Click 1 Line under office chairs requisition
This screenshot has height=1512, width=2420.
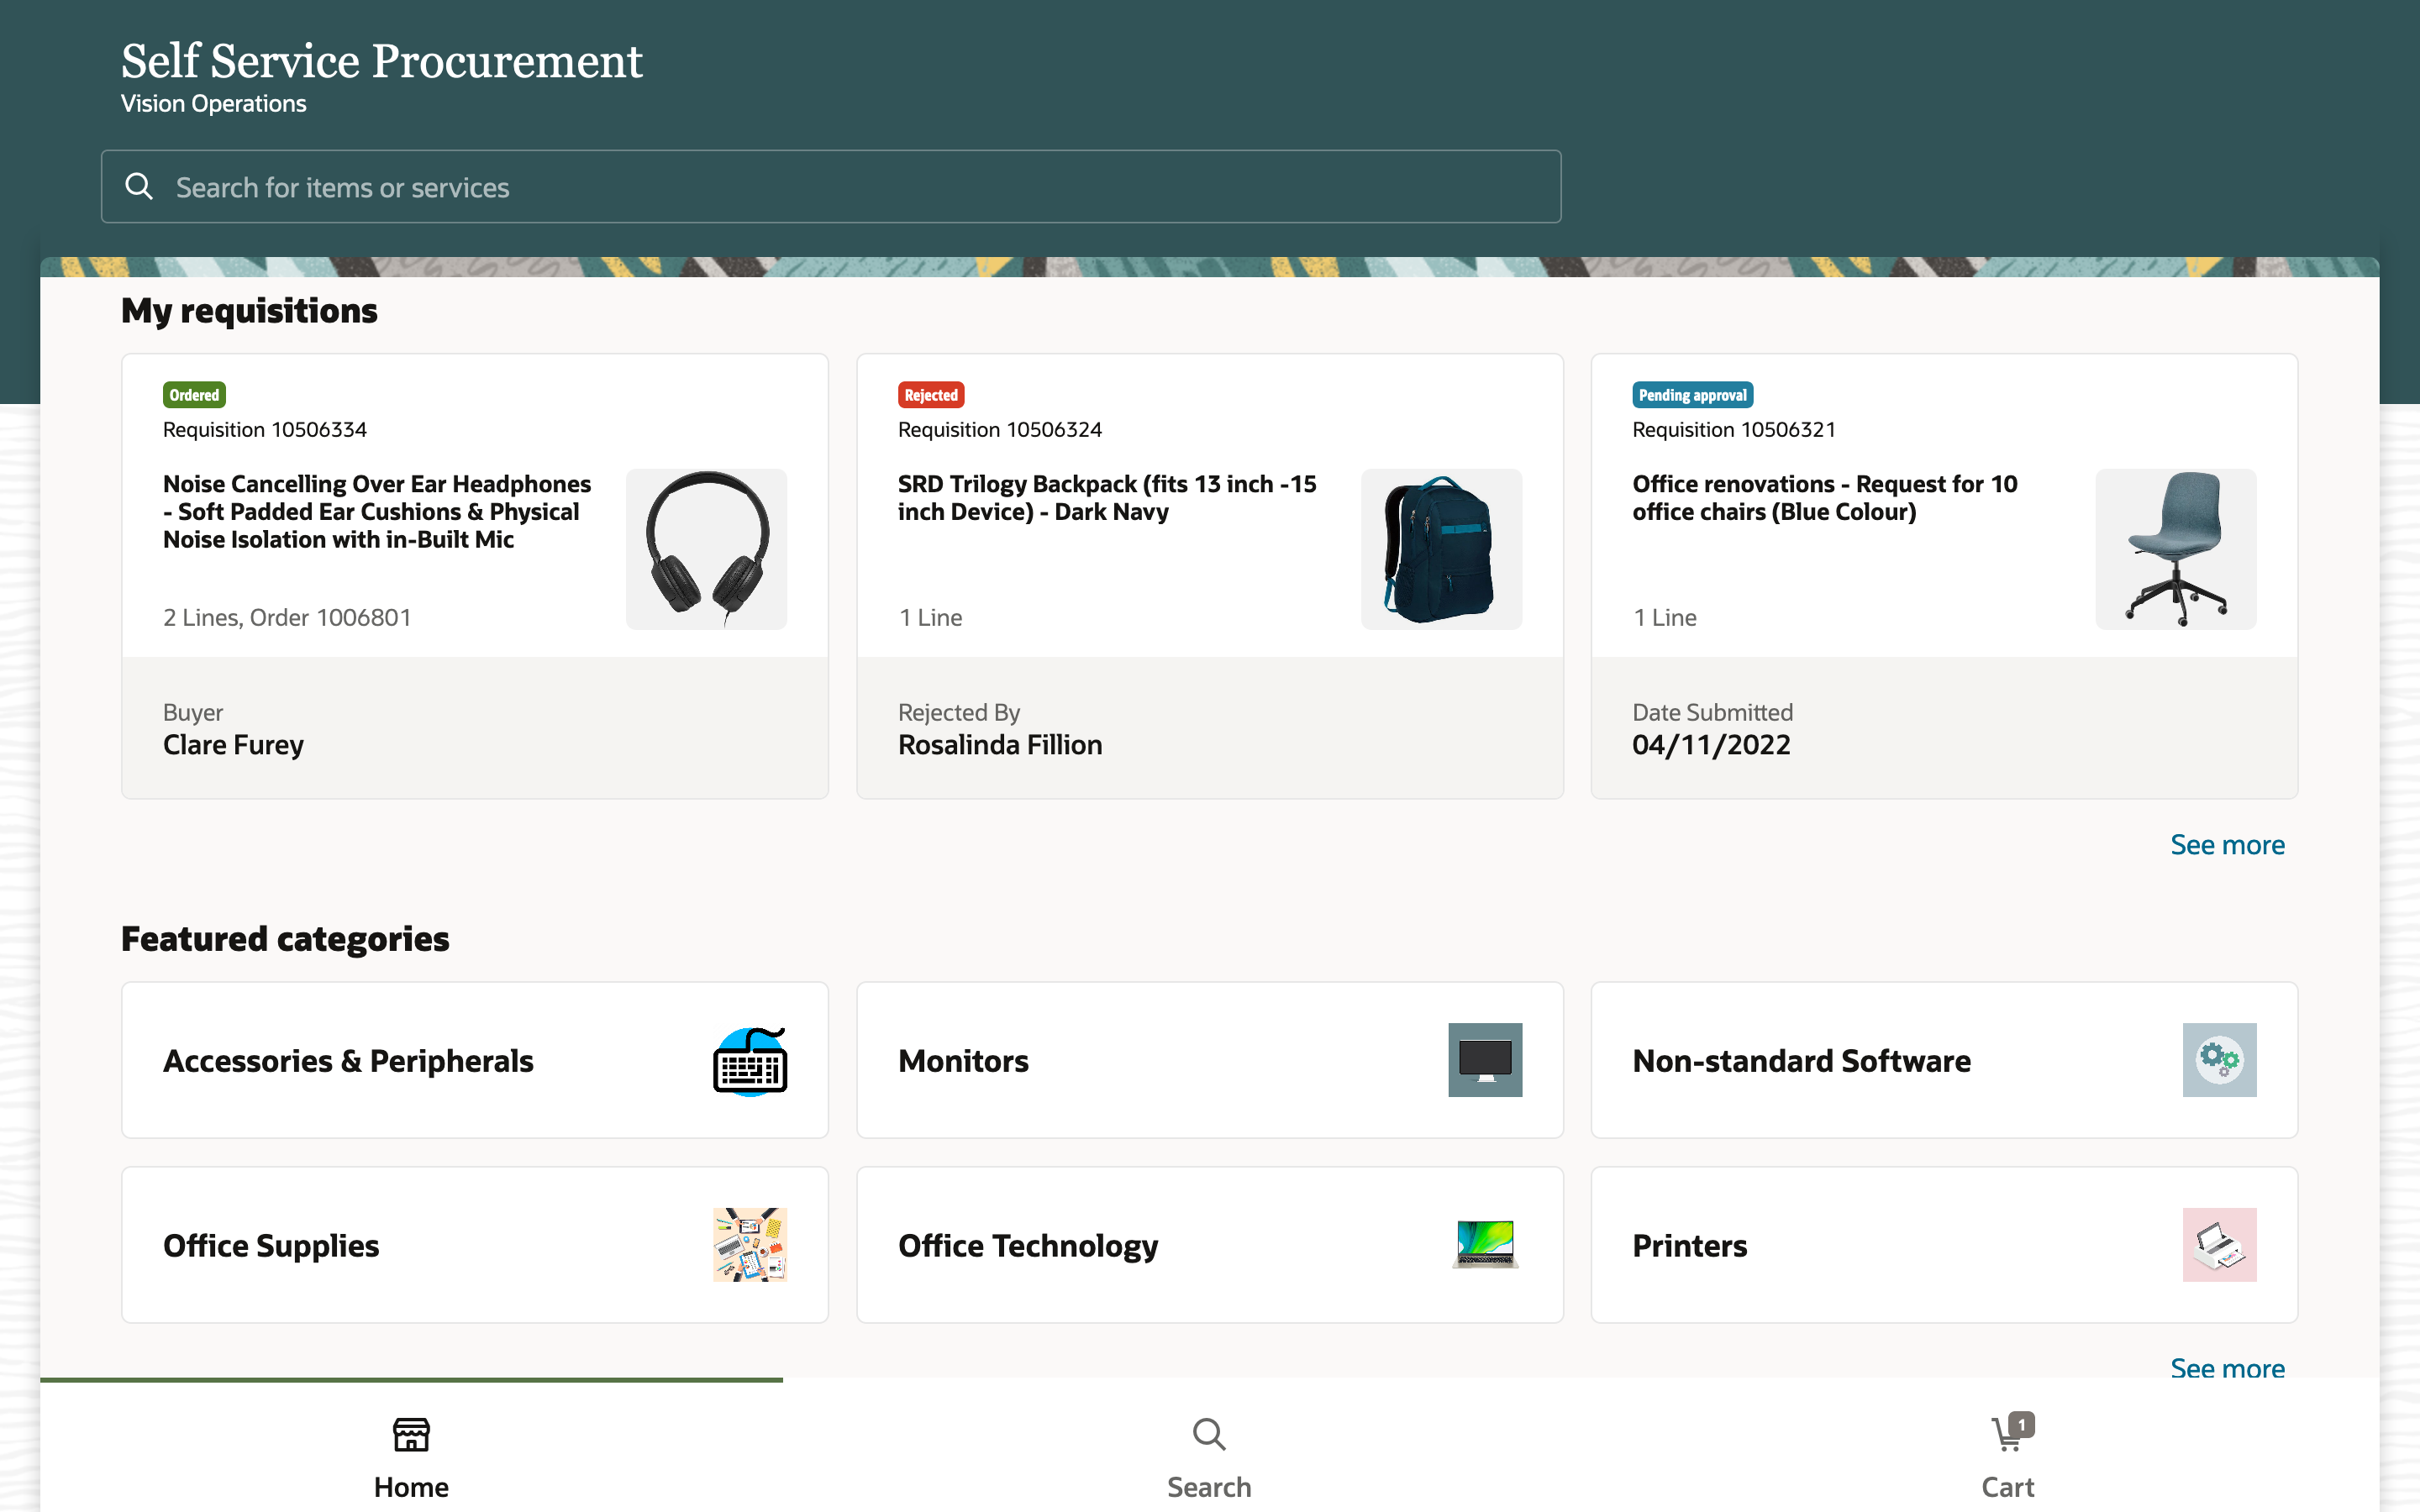[1664, 617]
